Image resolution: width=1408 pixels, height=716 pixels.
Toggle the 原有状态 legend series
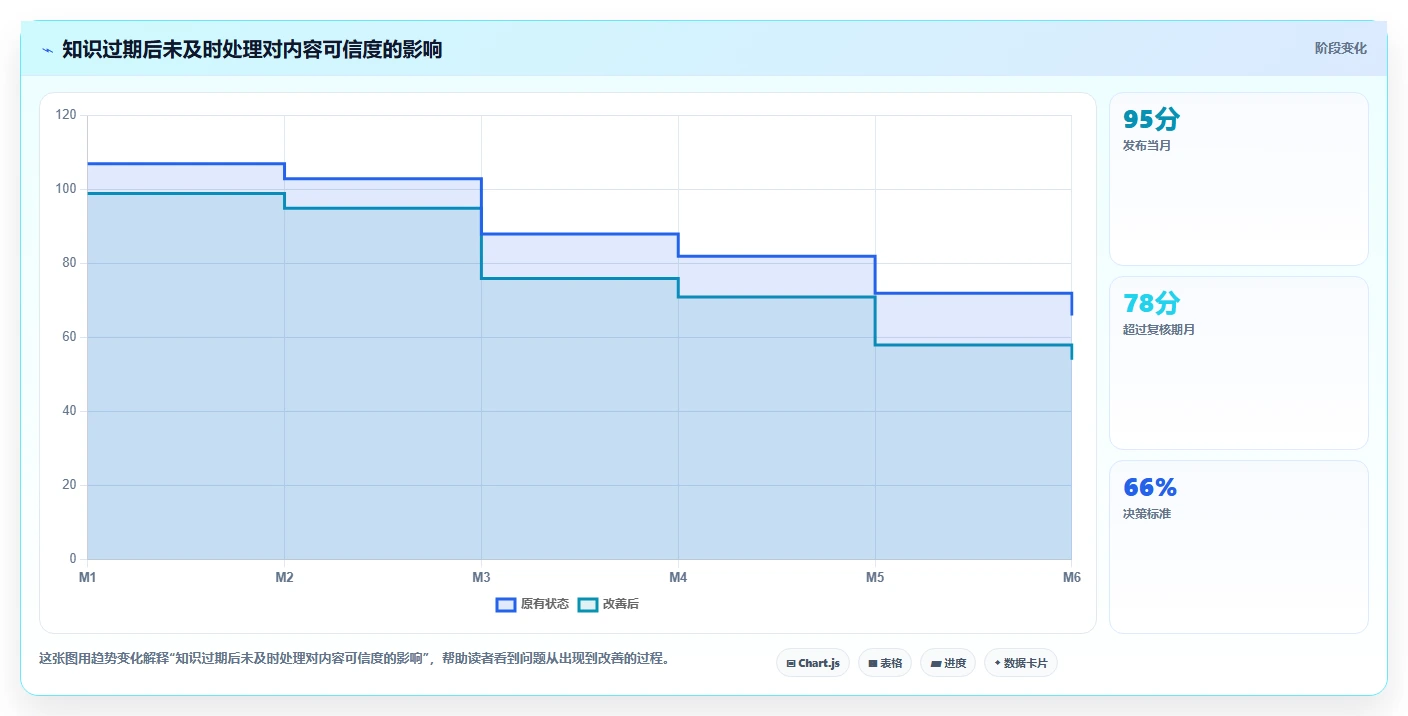pyautogui.click(x=533, y=604)
